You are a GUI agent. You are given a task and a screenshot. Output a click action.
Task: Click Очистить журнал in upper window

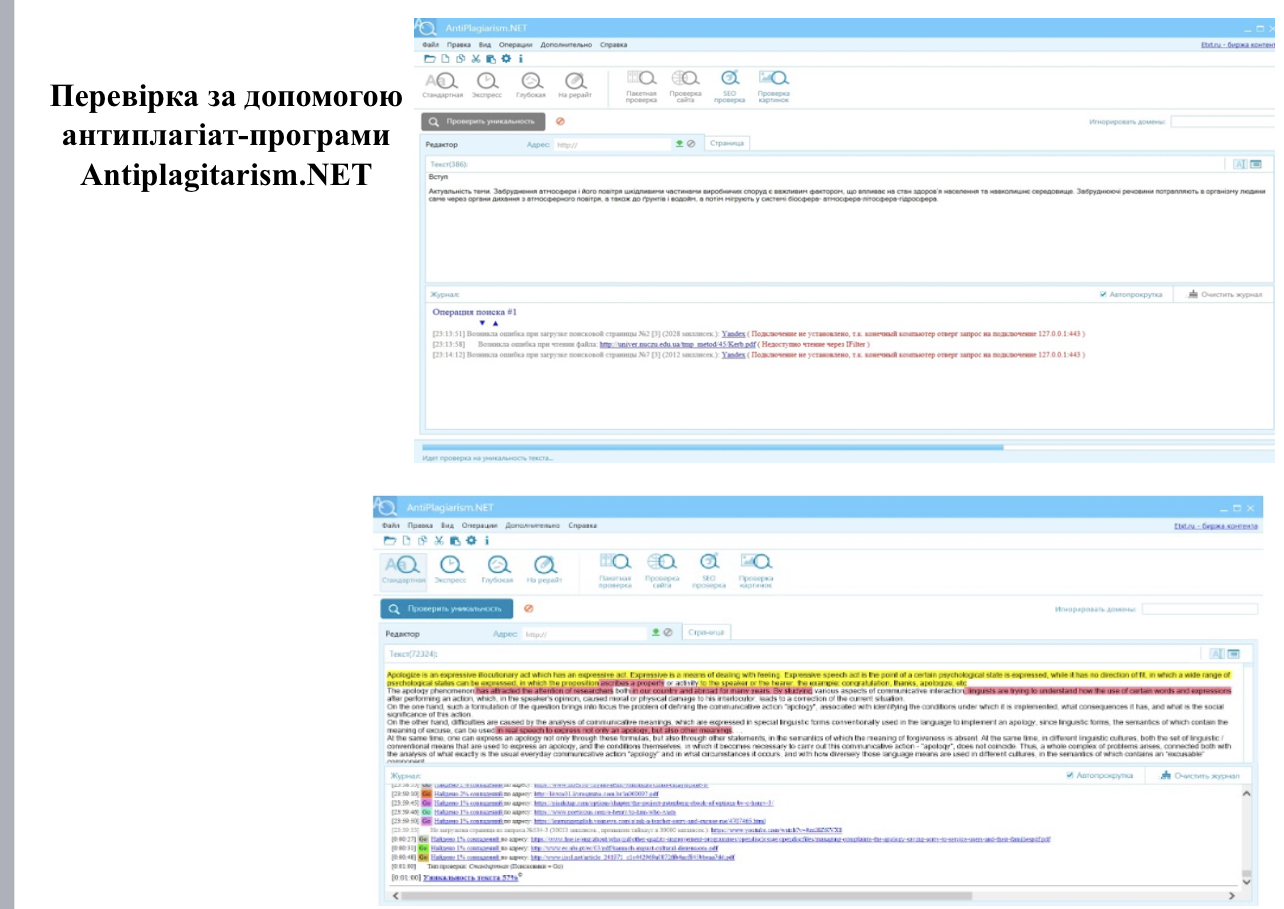point(1226,295)
